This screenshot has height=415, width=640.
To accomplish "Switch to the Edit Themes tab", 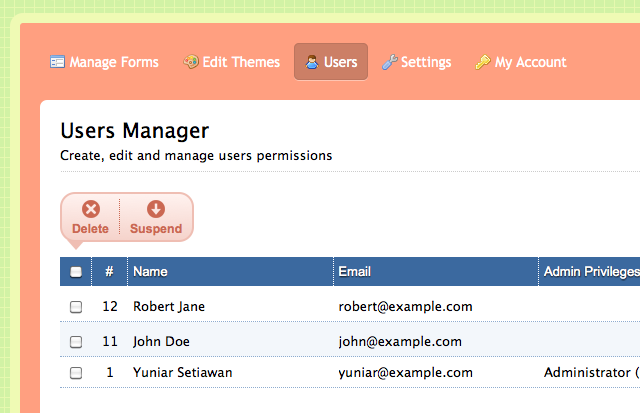I will coord(231,62).
